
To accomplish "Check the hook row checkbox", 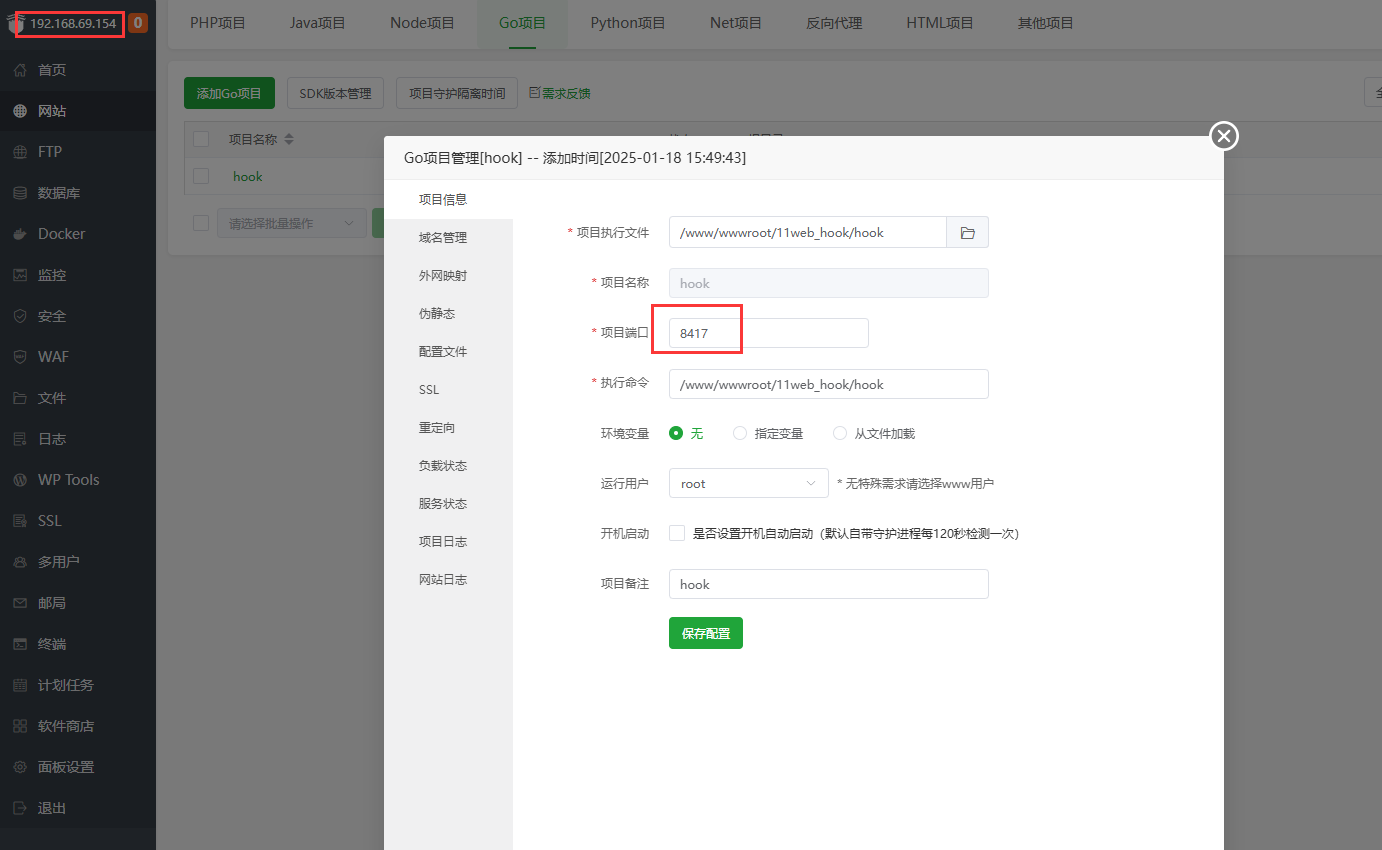I will point(201,176).
